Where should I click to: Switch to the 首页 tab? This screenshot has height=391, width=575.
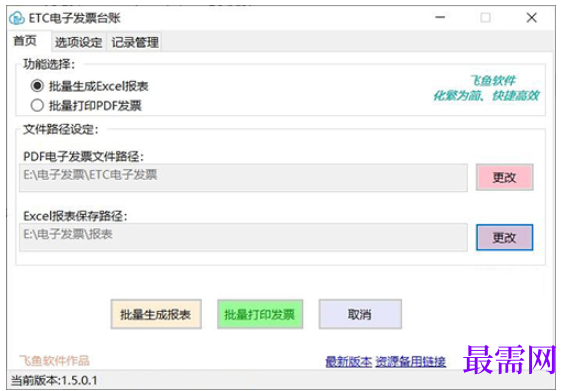point(25,41)
